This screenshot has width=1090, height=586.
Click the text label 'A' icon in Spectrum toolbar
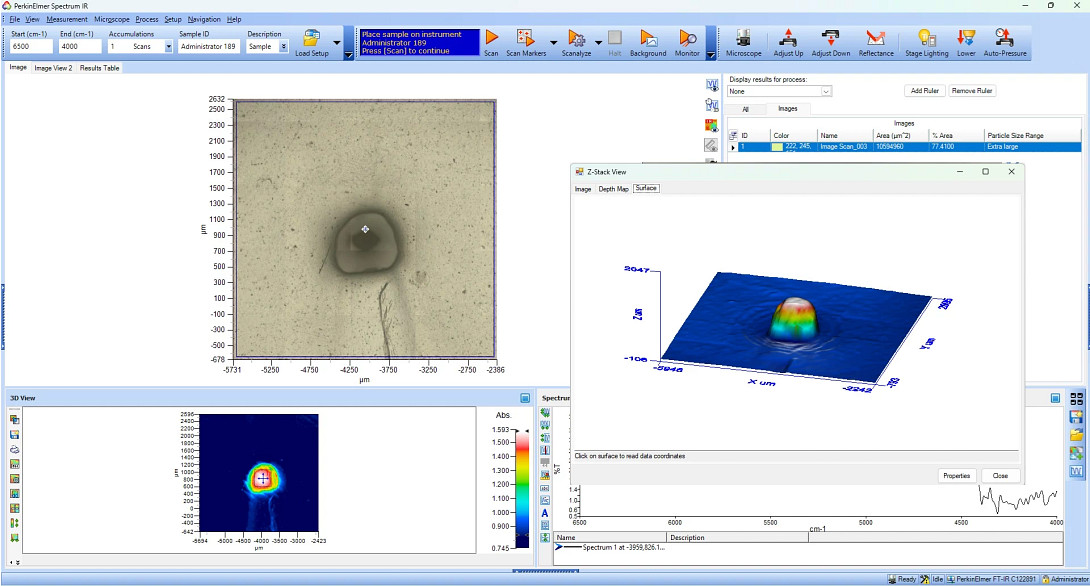[545, 513]
